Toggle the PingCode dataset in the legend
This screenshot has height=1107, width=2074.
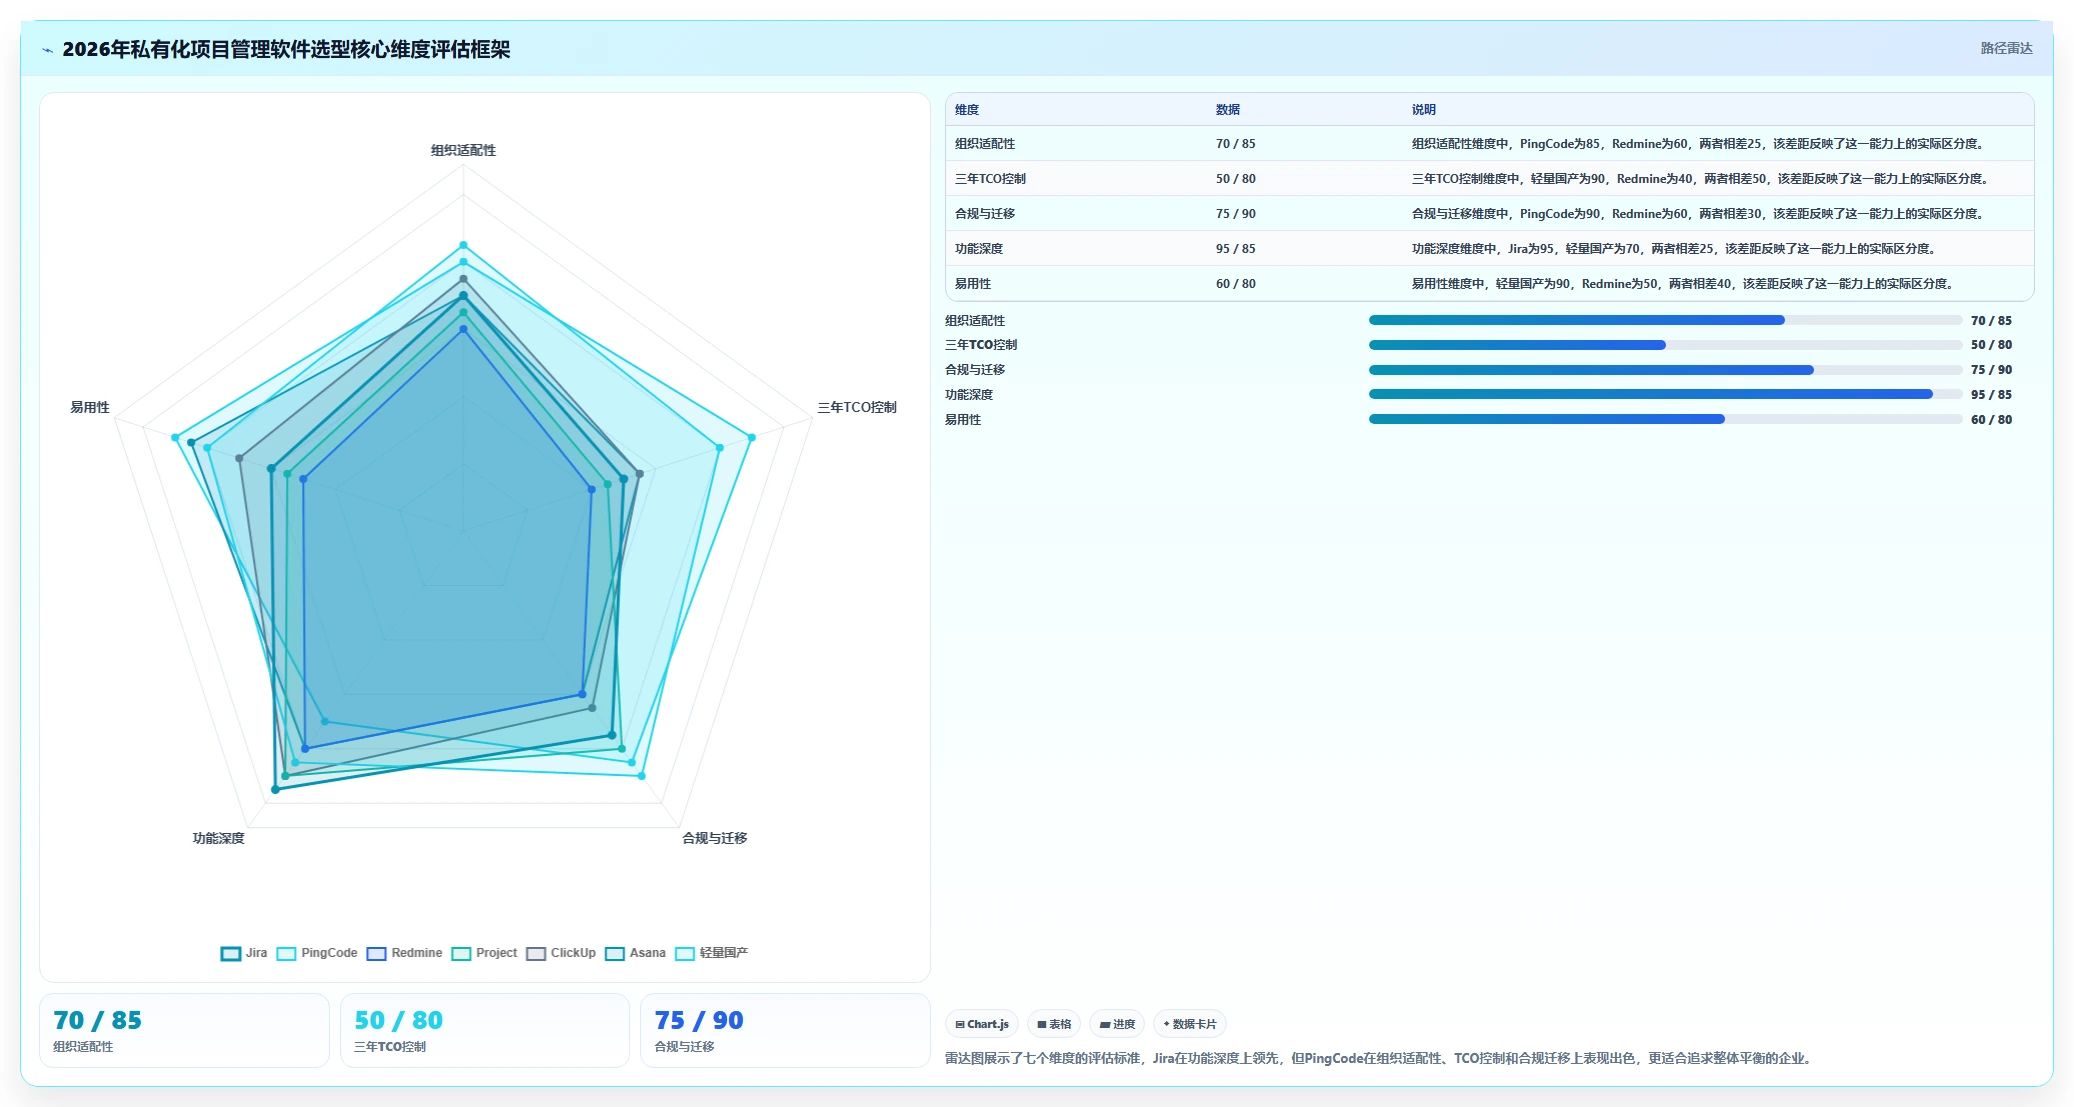point(317,953)
